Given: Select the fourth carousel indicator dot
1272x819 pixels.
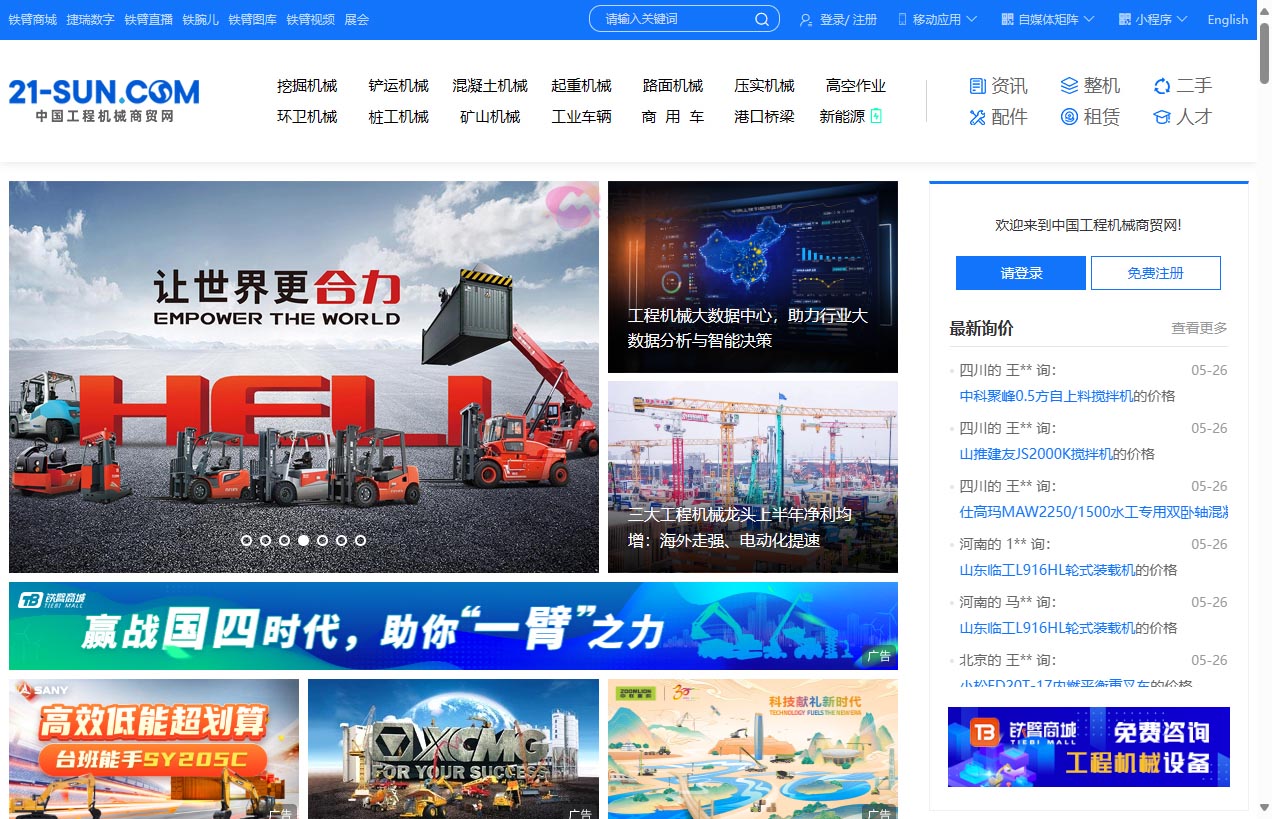Looking at the screenshot, I should tap(303, 540).
